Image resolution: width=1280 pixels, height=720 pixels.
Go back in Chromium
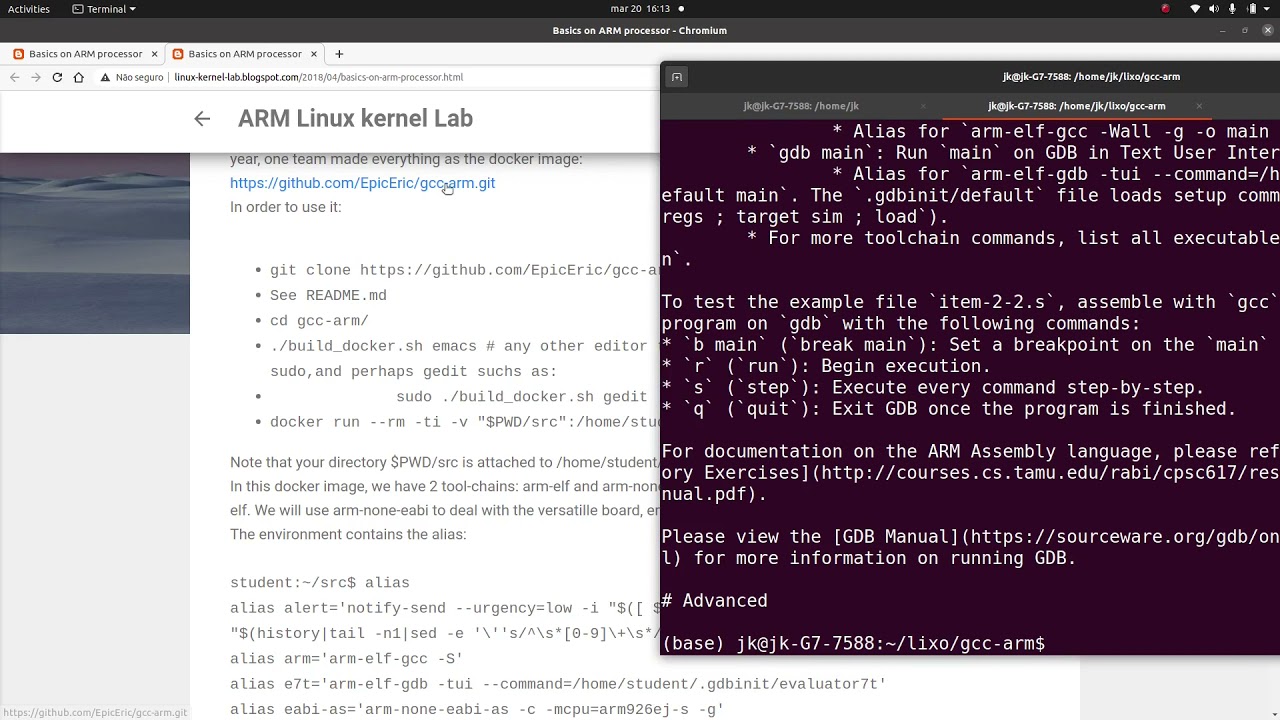(x=15, y=77)
